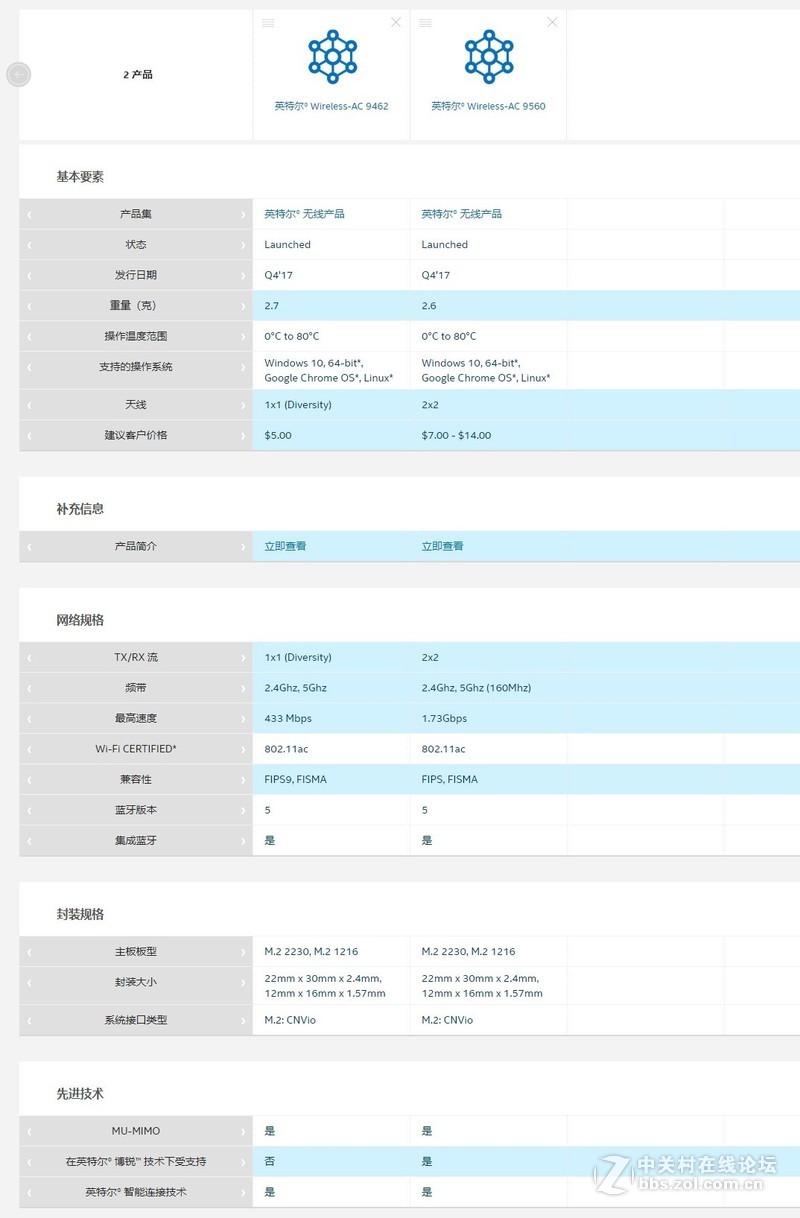This screenshot has height=1218, width=800.
Task: Click the right chevron on the 天线 row
Action: [x=243, y=404]
